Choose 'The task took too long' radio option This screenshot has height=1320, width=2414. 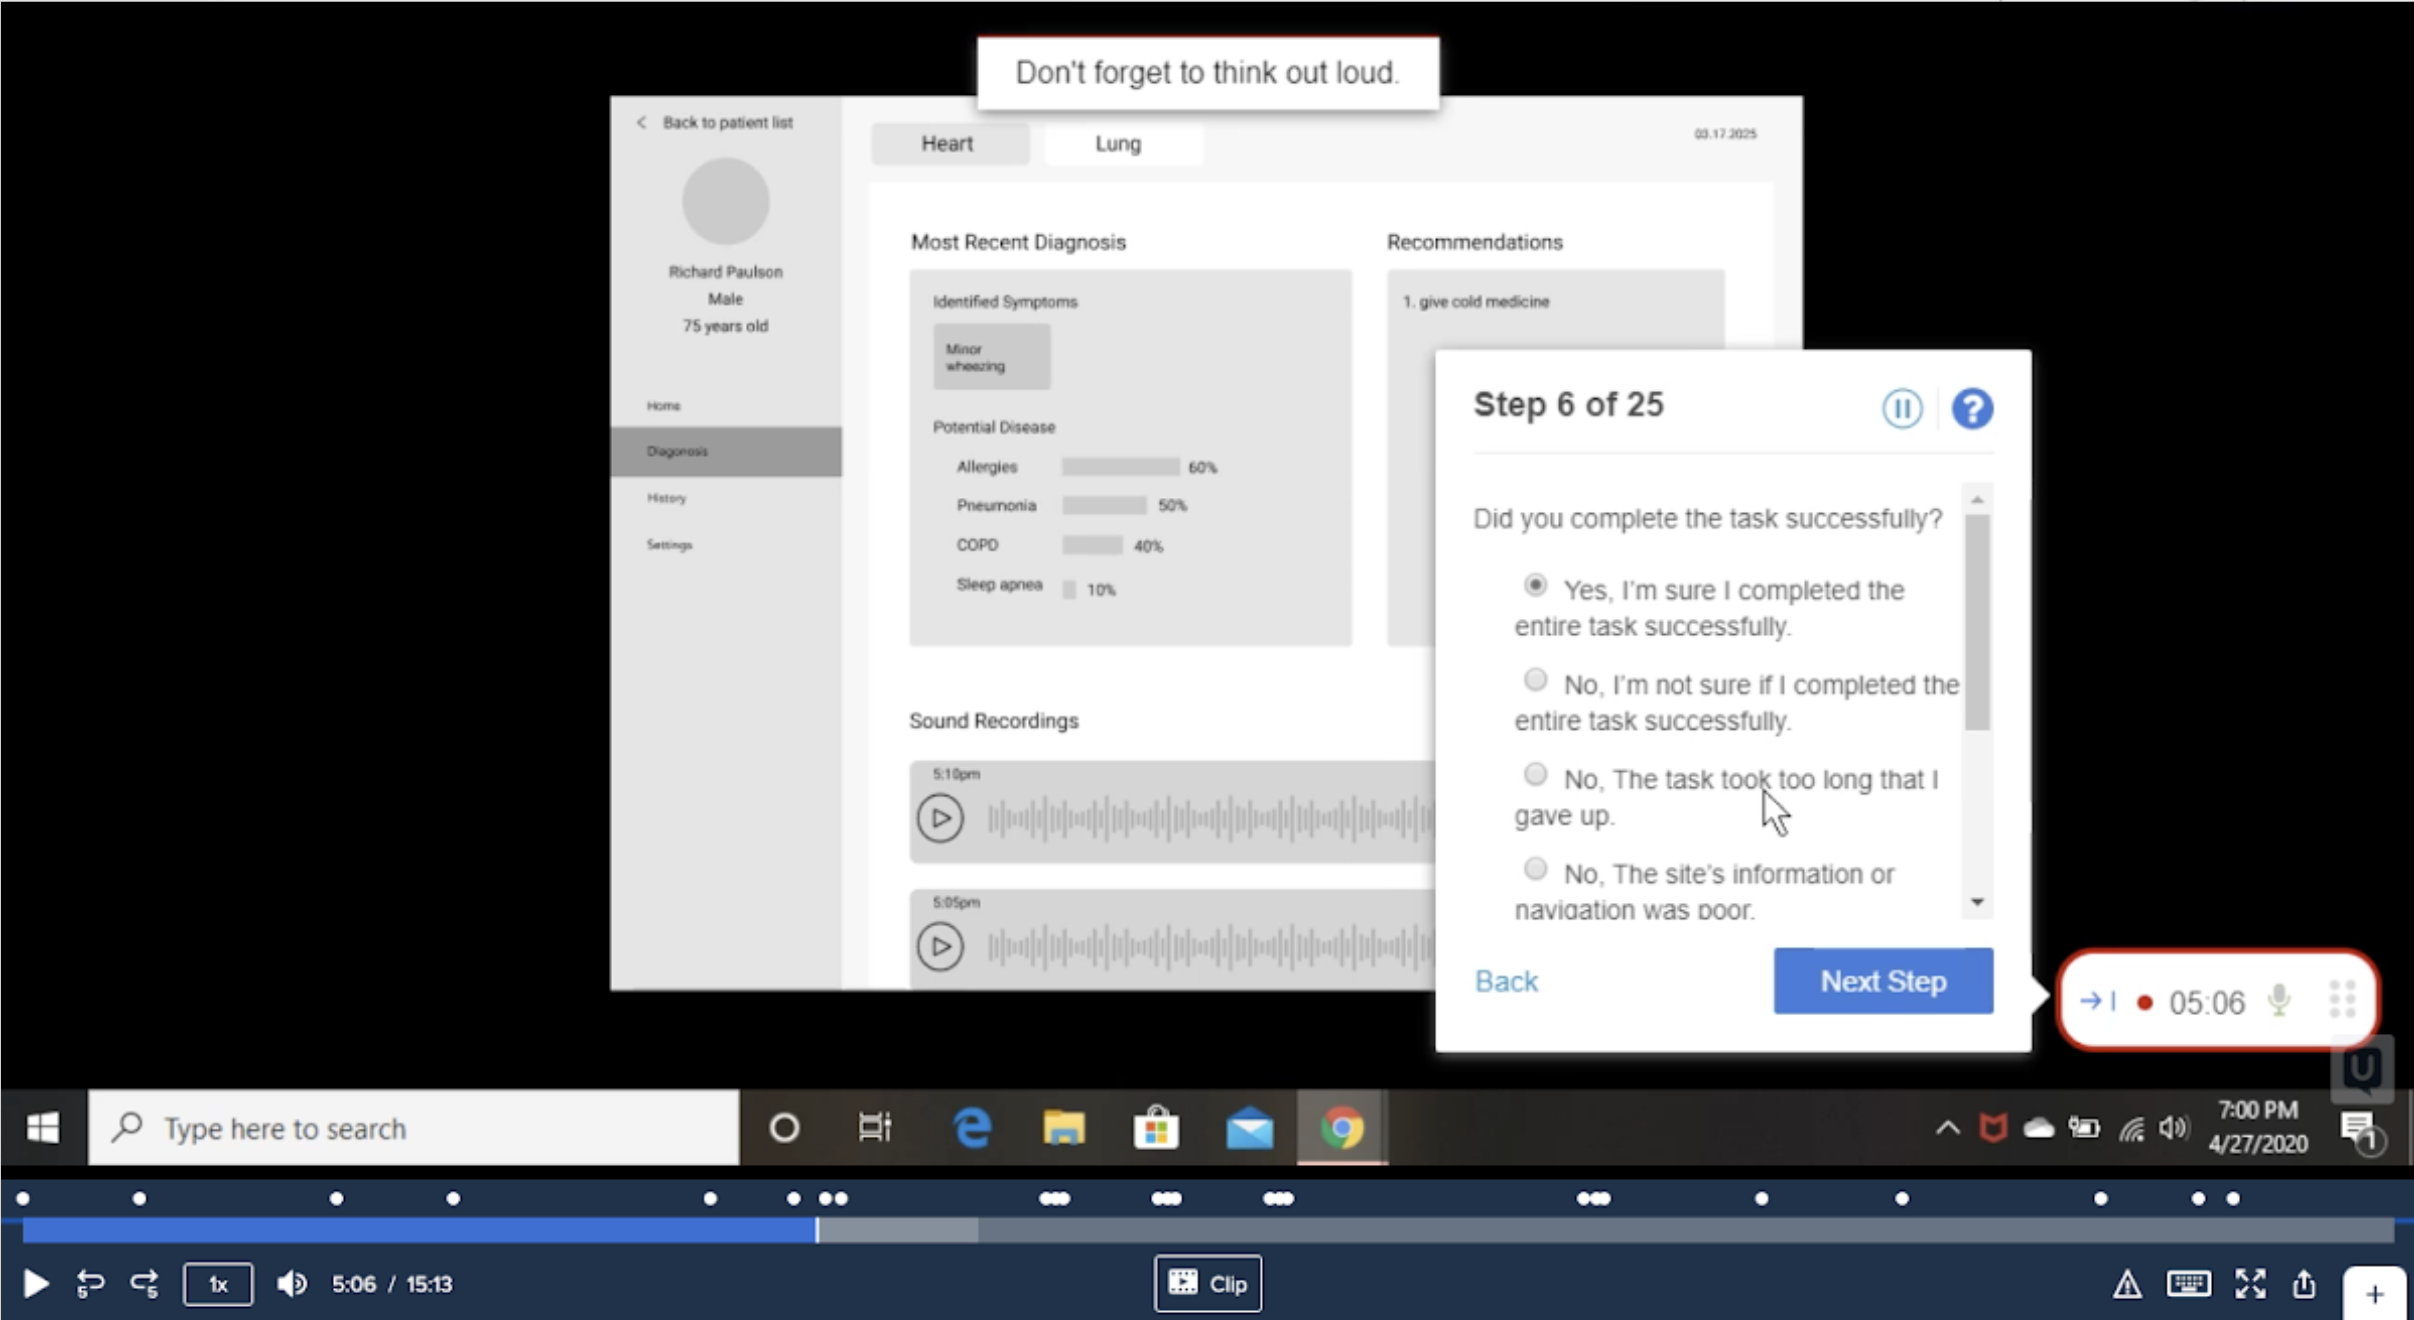[1535, 774]
